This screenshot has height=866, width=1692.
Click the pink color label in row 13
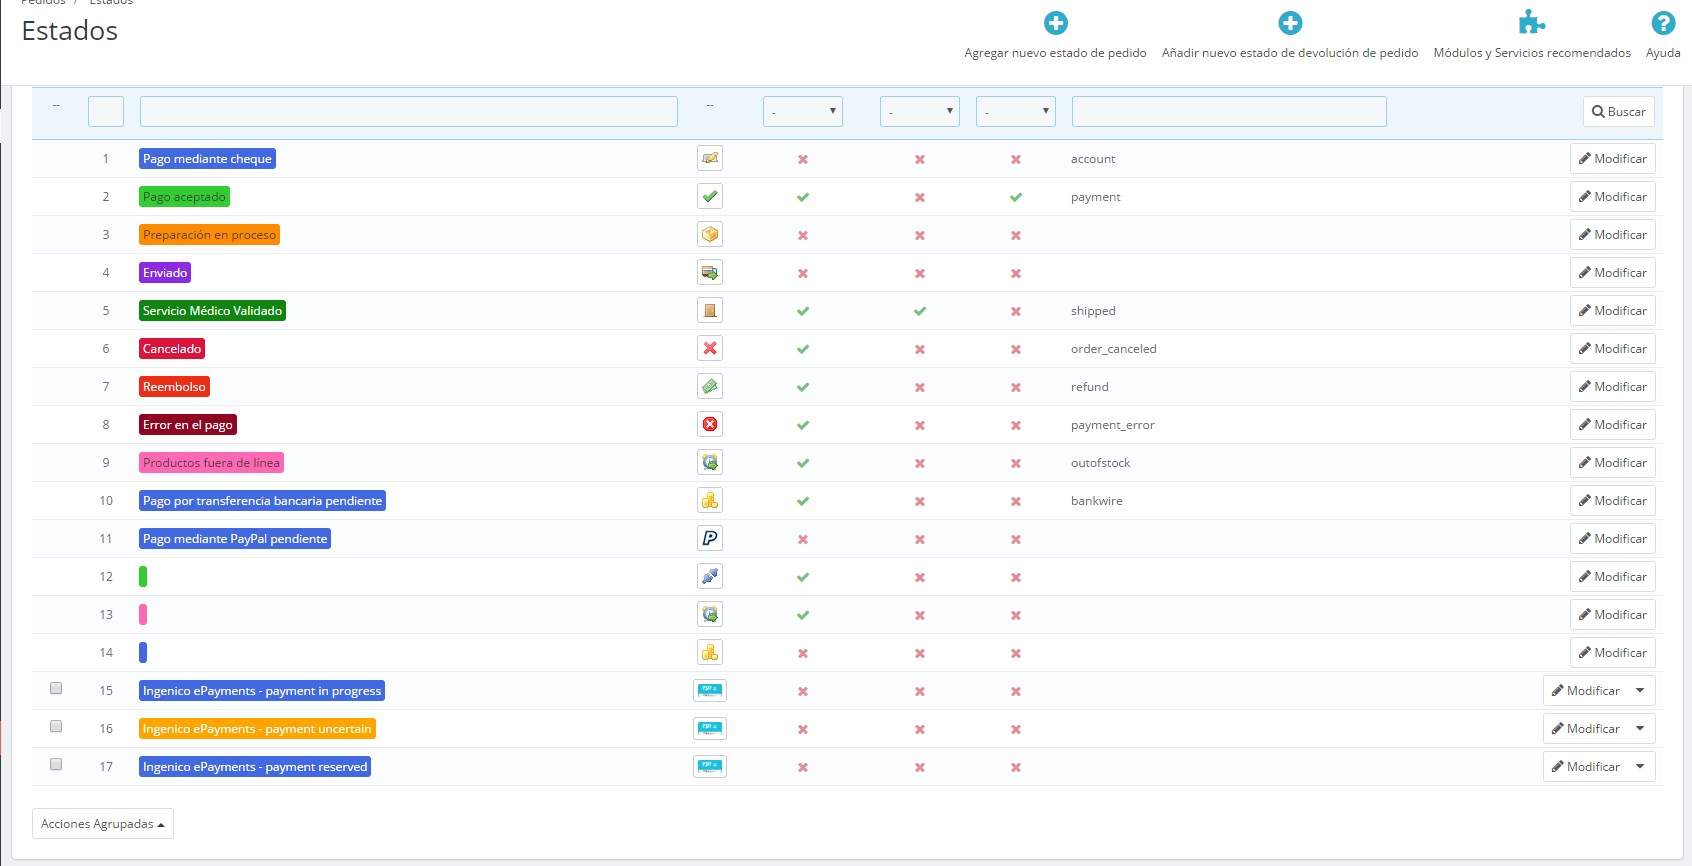point(143,614)
